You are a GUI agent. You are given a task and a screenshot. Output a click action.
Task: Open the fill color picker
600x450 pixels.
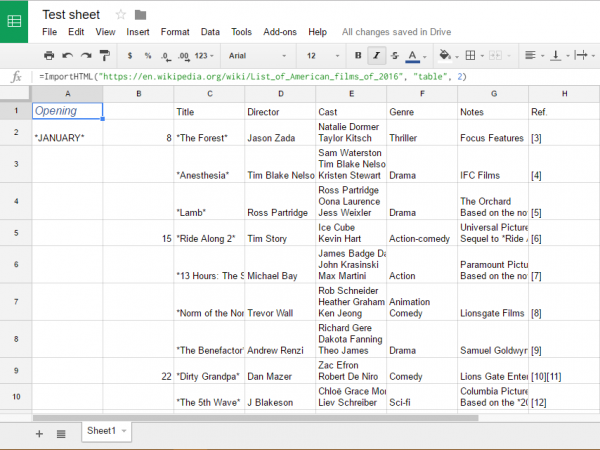(x=445, y=55)
